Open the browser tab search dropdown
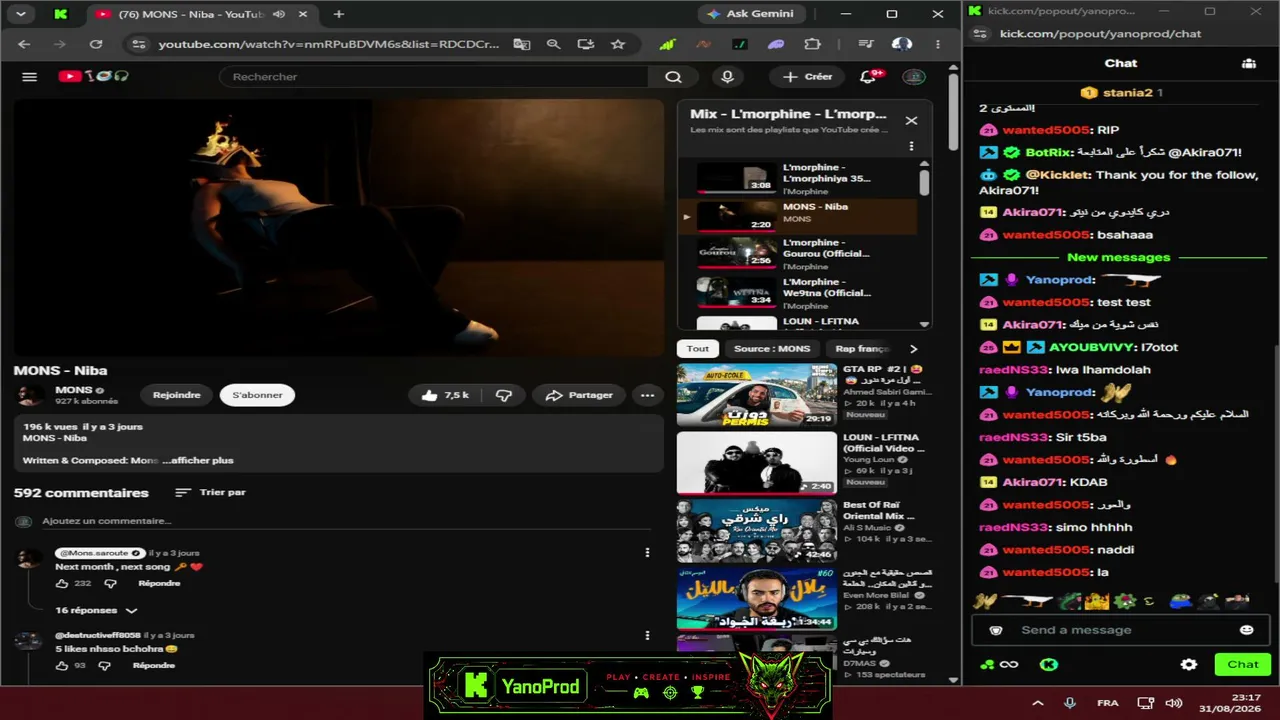Viewport: 1280px width, 720px height. (x=20, y=14)
